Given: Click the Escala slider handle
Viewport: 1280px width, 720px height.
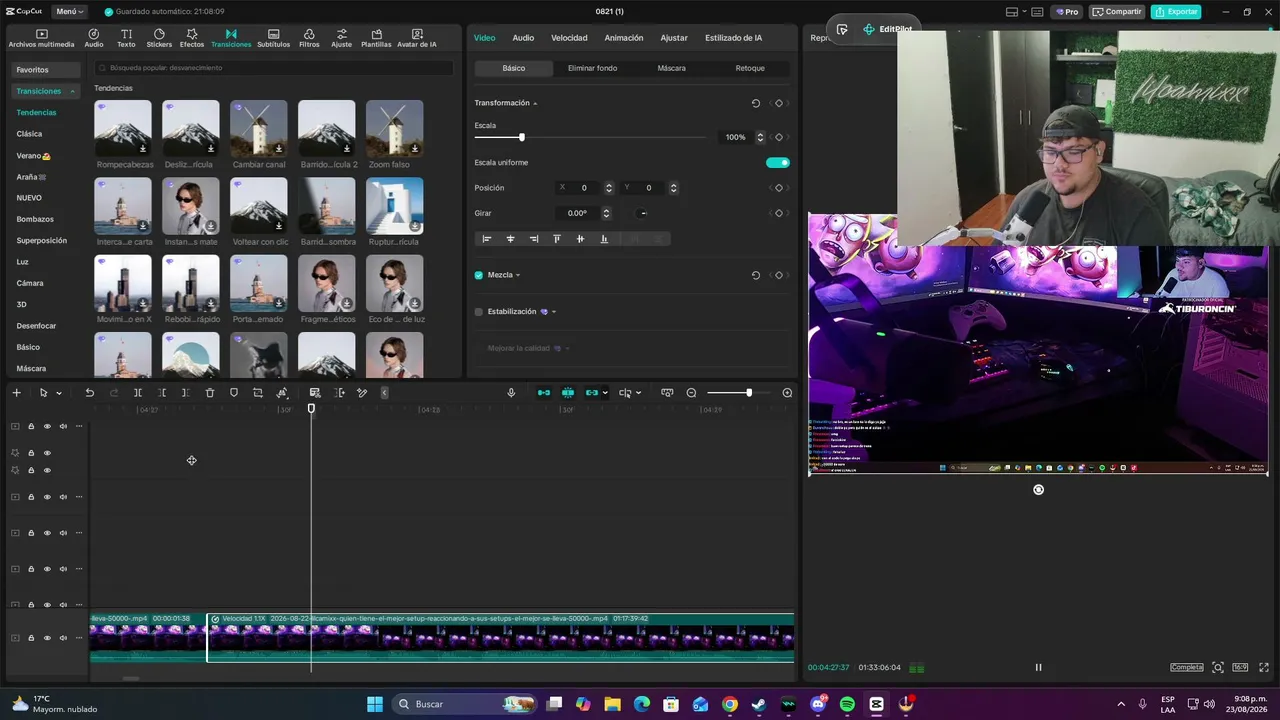Looking at the screenshot, I should coord(521,137).
